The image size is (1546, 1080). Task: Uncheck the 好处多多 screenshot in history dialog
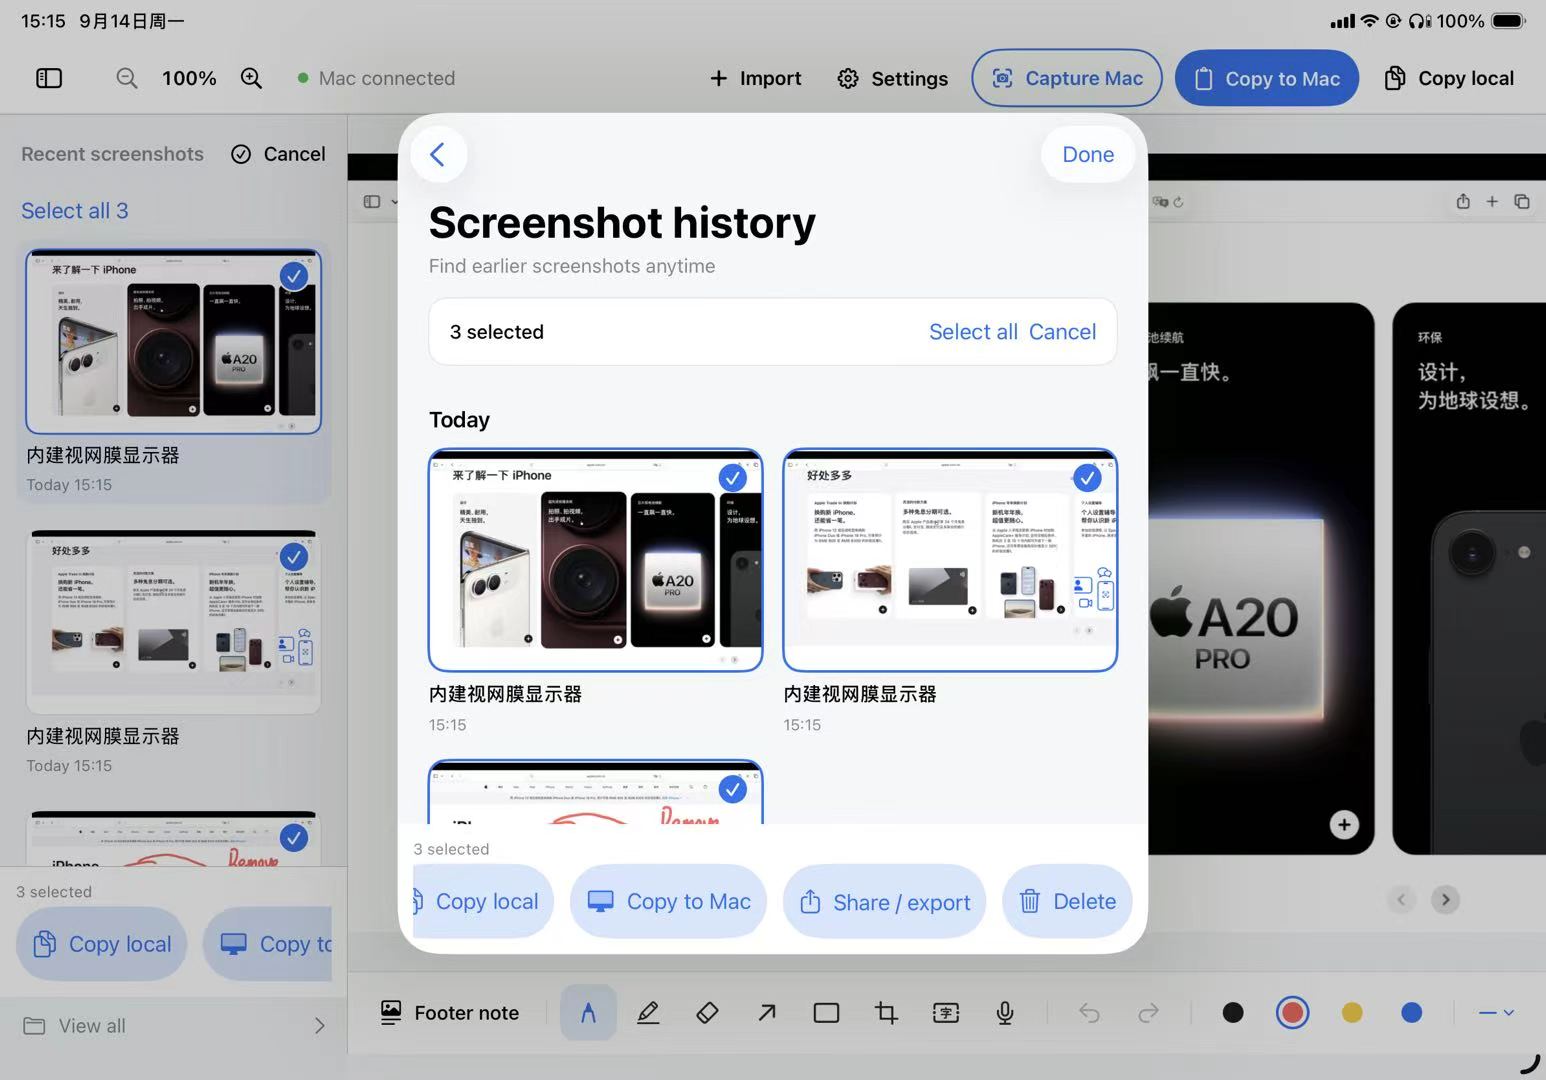coord(1087,478)
